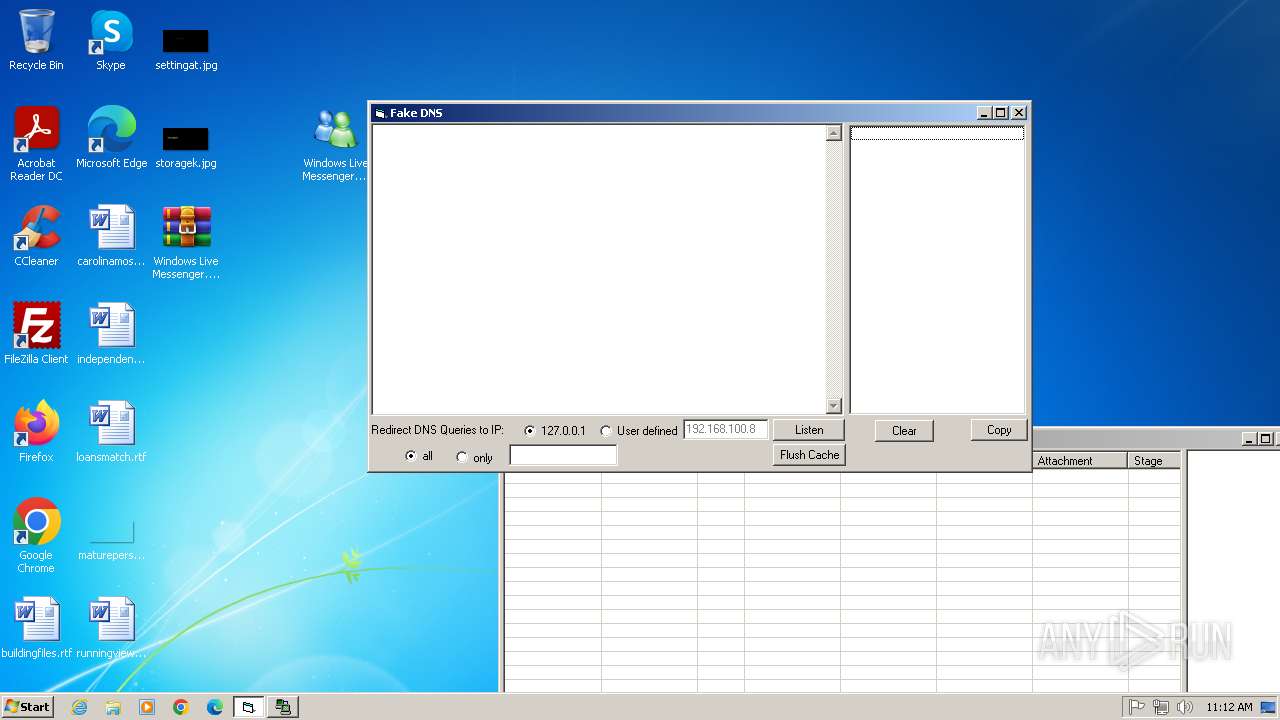The image size is (1280, 720).
Task: Open the Recycle Bin desktop icon
Action: click(x=36, y=40)
